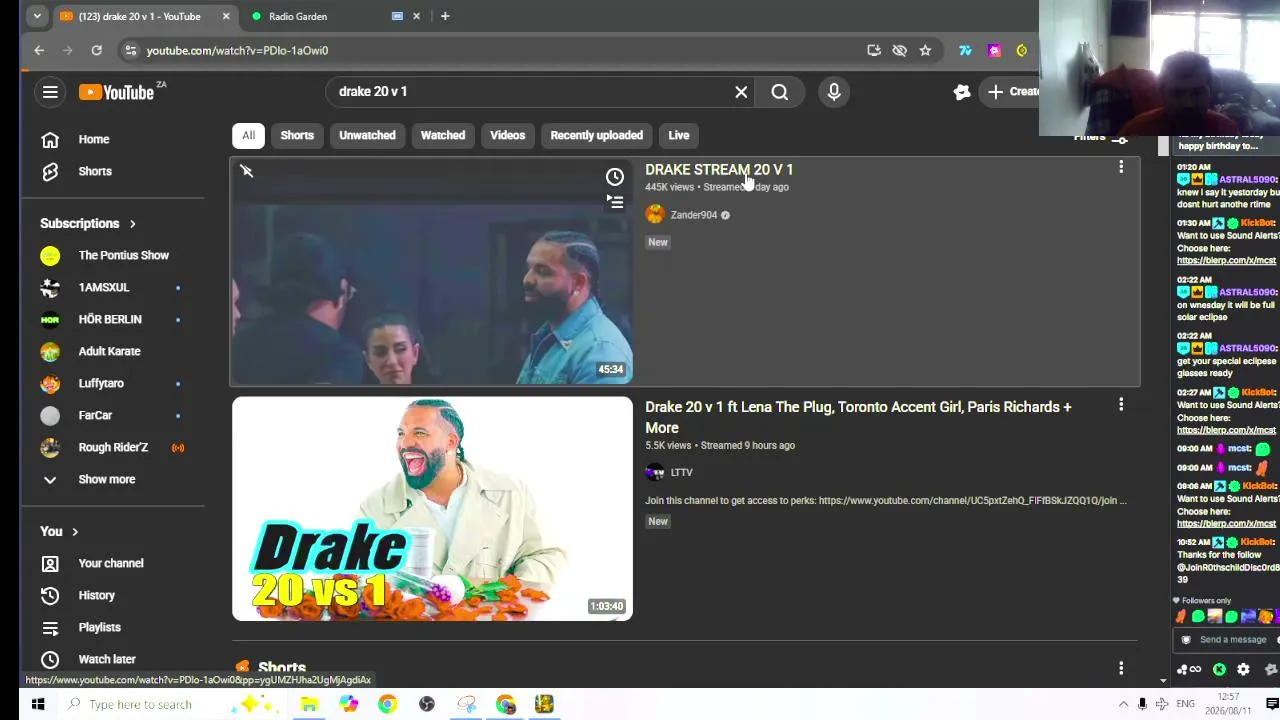This screenshot has width=1280, height=720.
Task: Open more options for DRAKE STREAM video
Action: (x=1121, y=168)
